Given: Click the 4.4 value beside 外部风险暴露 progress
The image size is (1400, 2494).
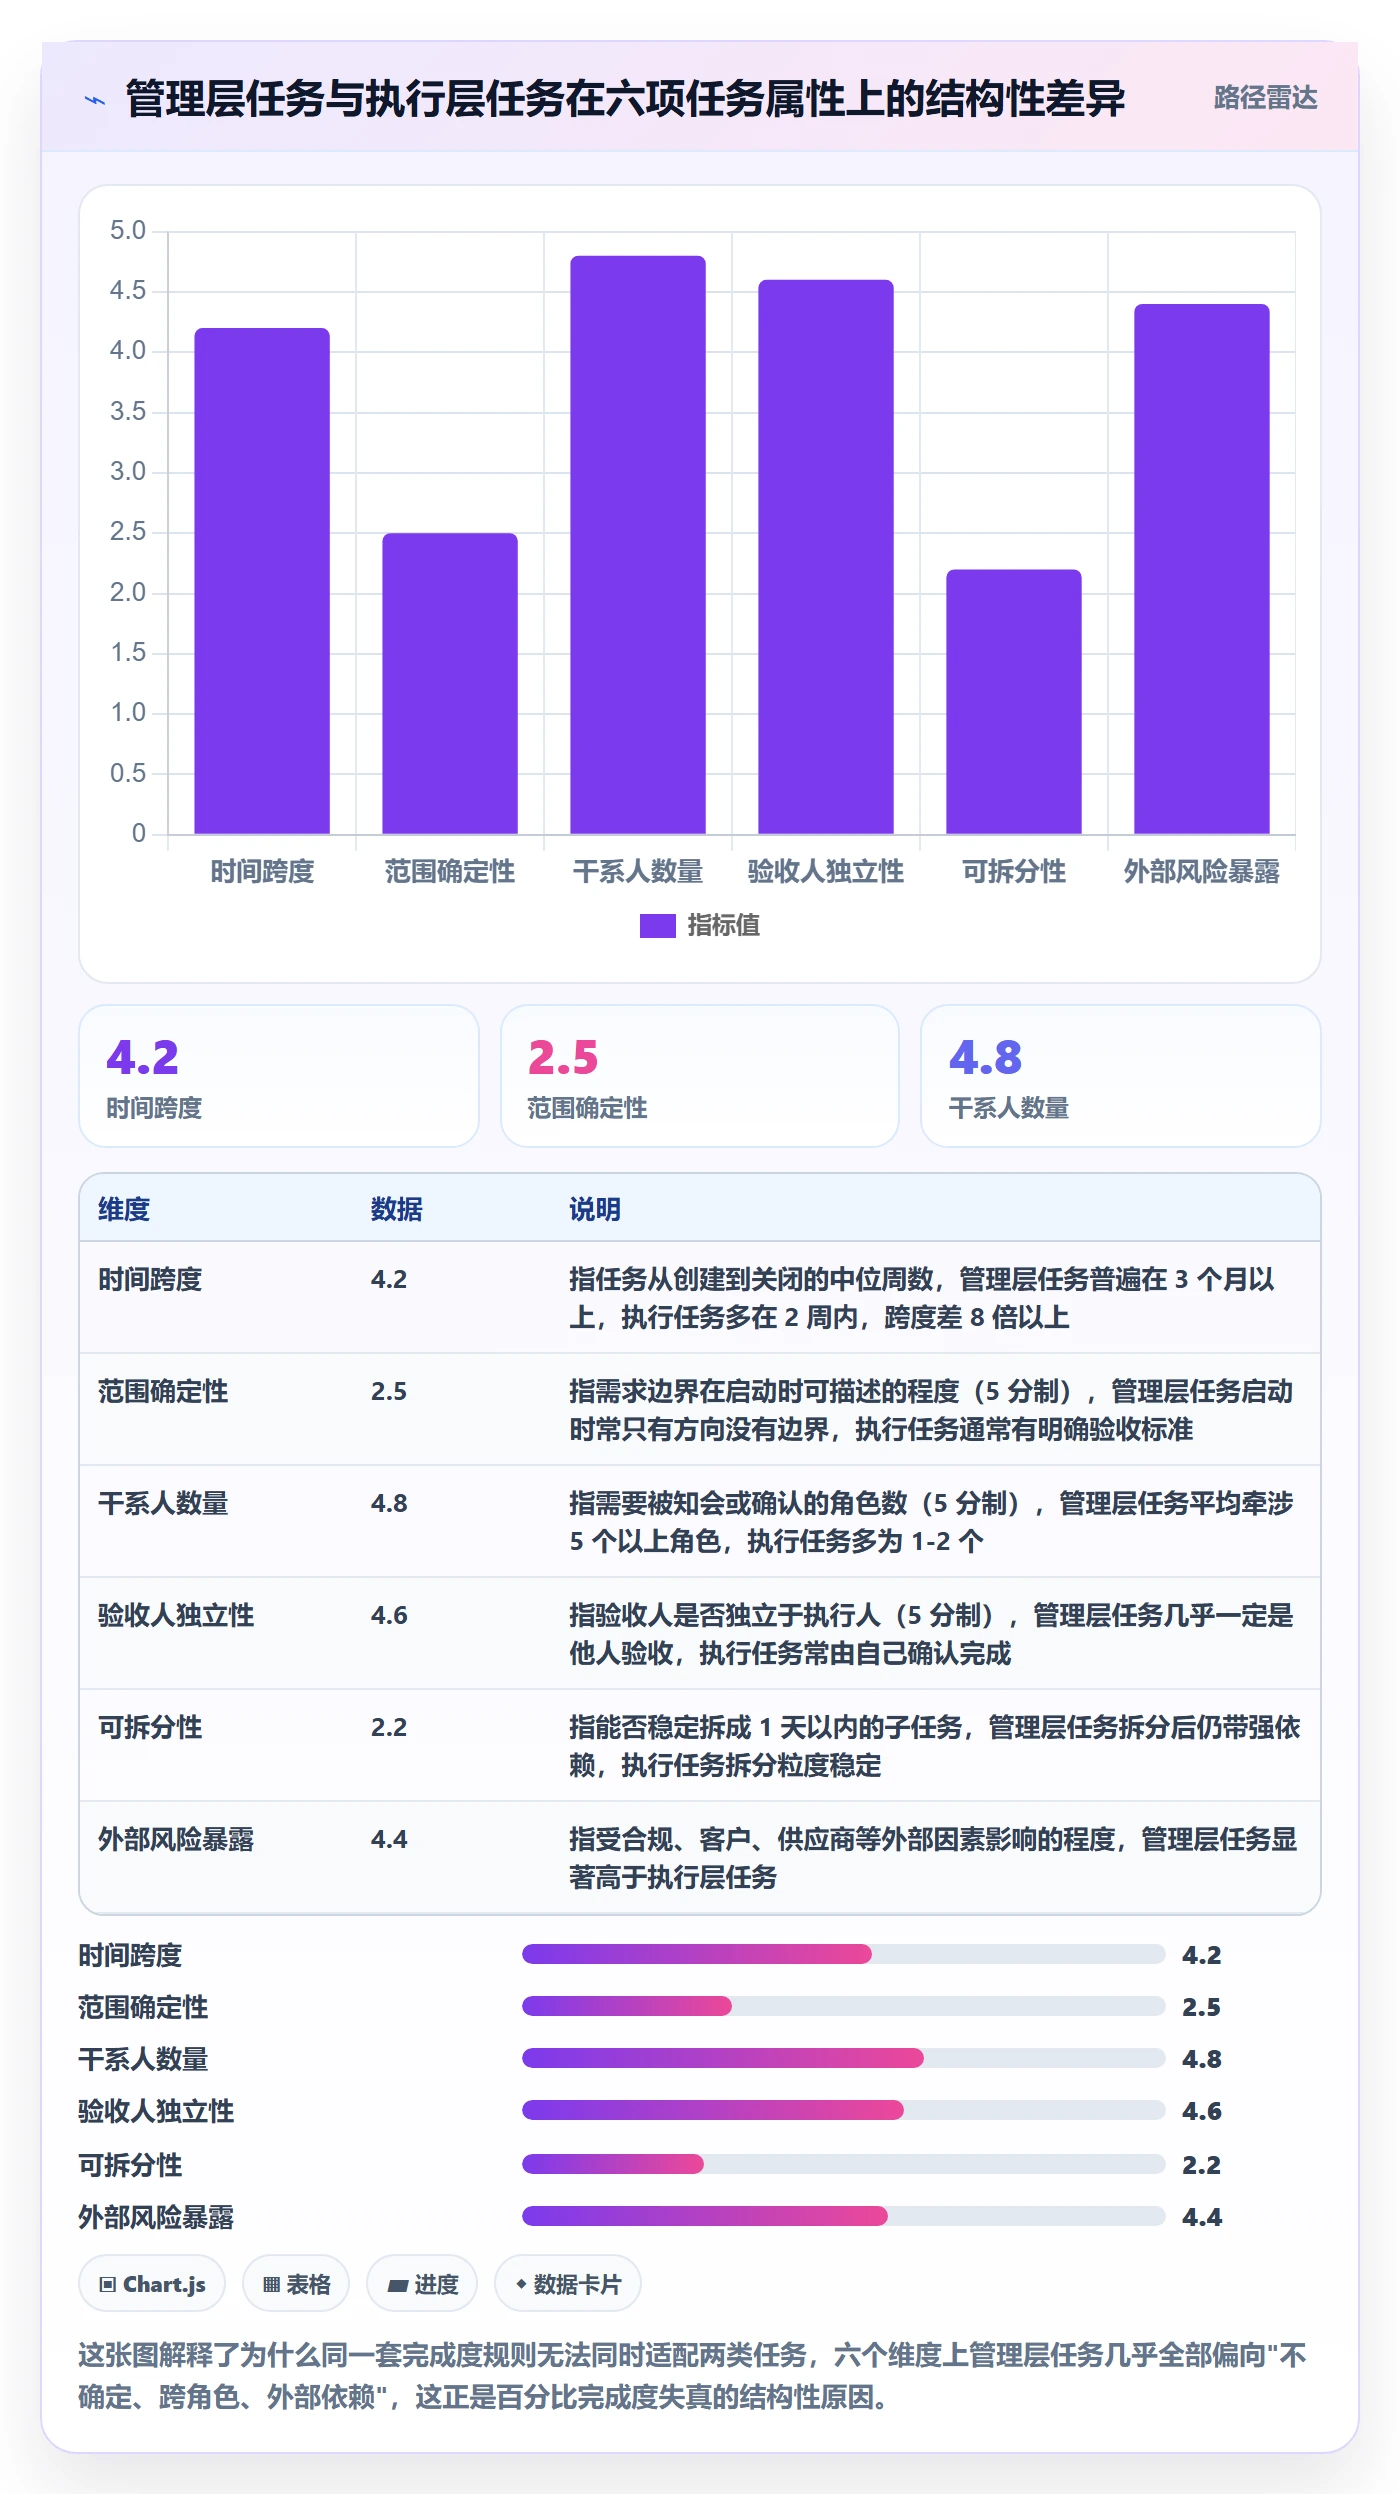Looking at the screenshot, I should [1202, 2217].
